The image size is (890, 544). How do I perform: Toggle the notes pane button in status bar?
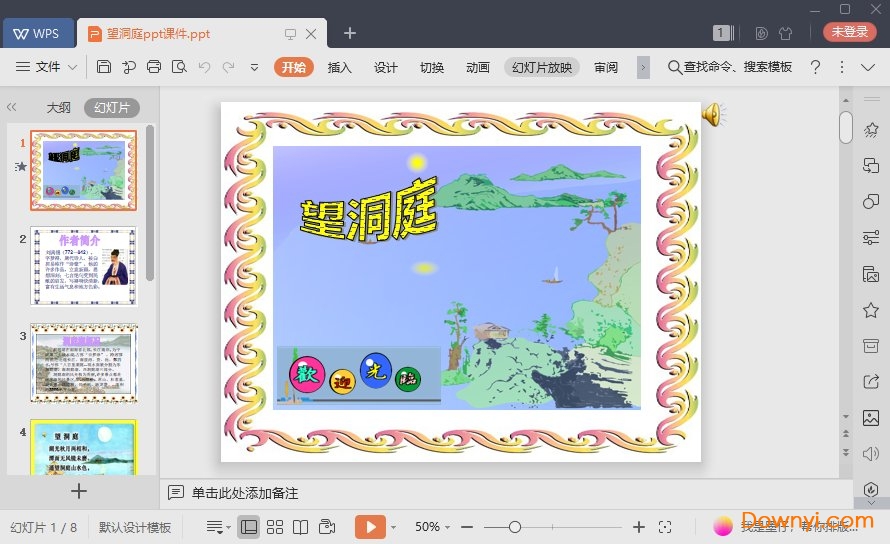[218, 527]
